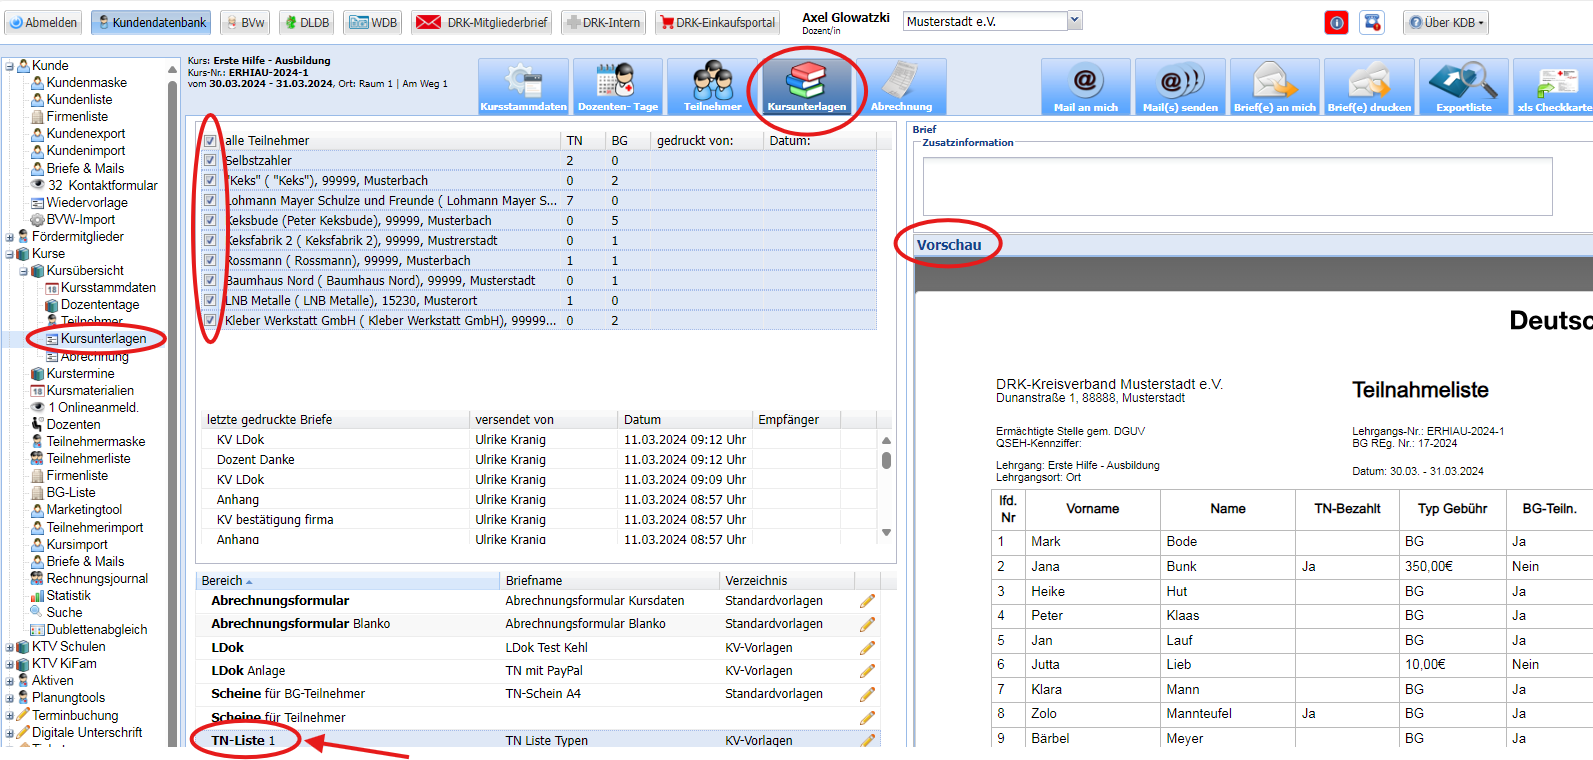The height and width of the screenshot is (760, 1593).
Task: Edit the Abrechnungsformular Kursdaten pencil icon
Action: (x=867, y=601)
